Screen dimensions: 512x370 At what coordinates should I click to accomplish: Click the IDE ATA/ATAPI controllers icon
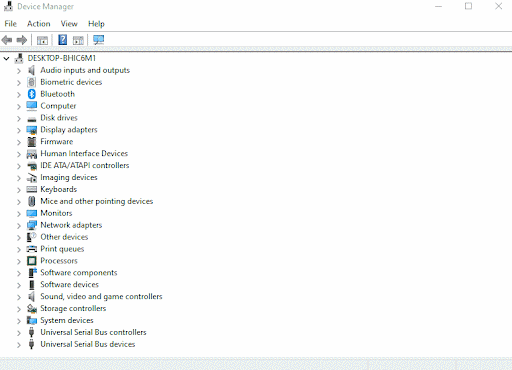coord(32,166)
